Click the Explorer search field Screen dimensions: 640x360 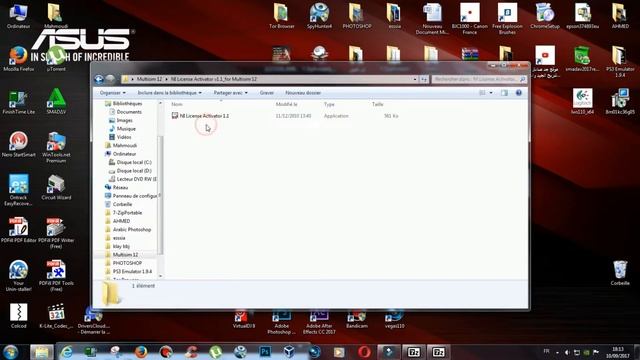(479, 79)
